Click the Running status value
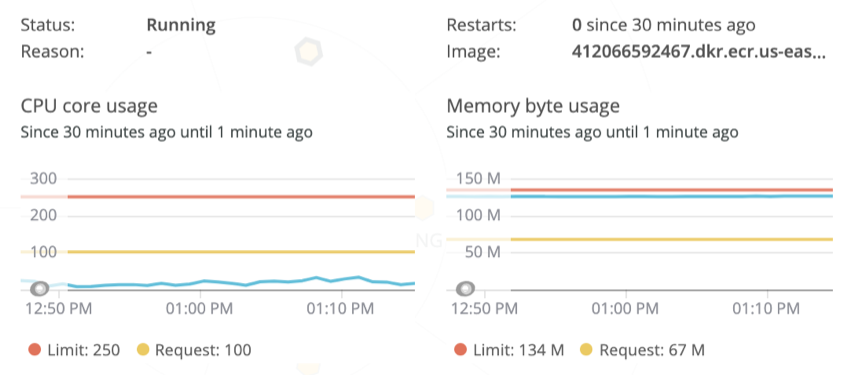The image size is (864, 375). 181,25
